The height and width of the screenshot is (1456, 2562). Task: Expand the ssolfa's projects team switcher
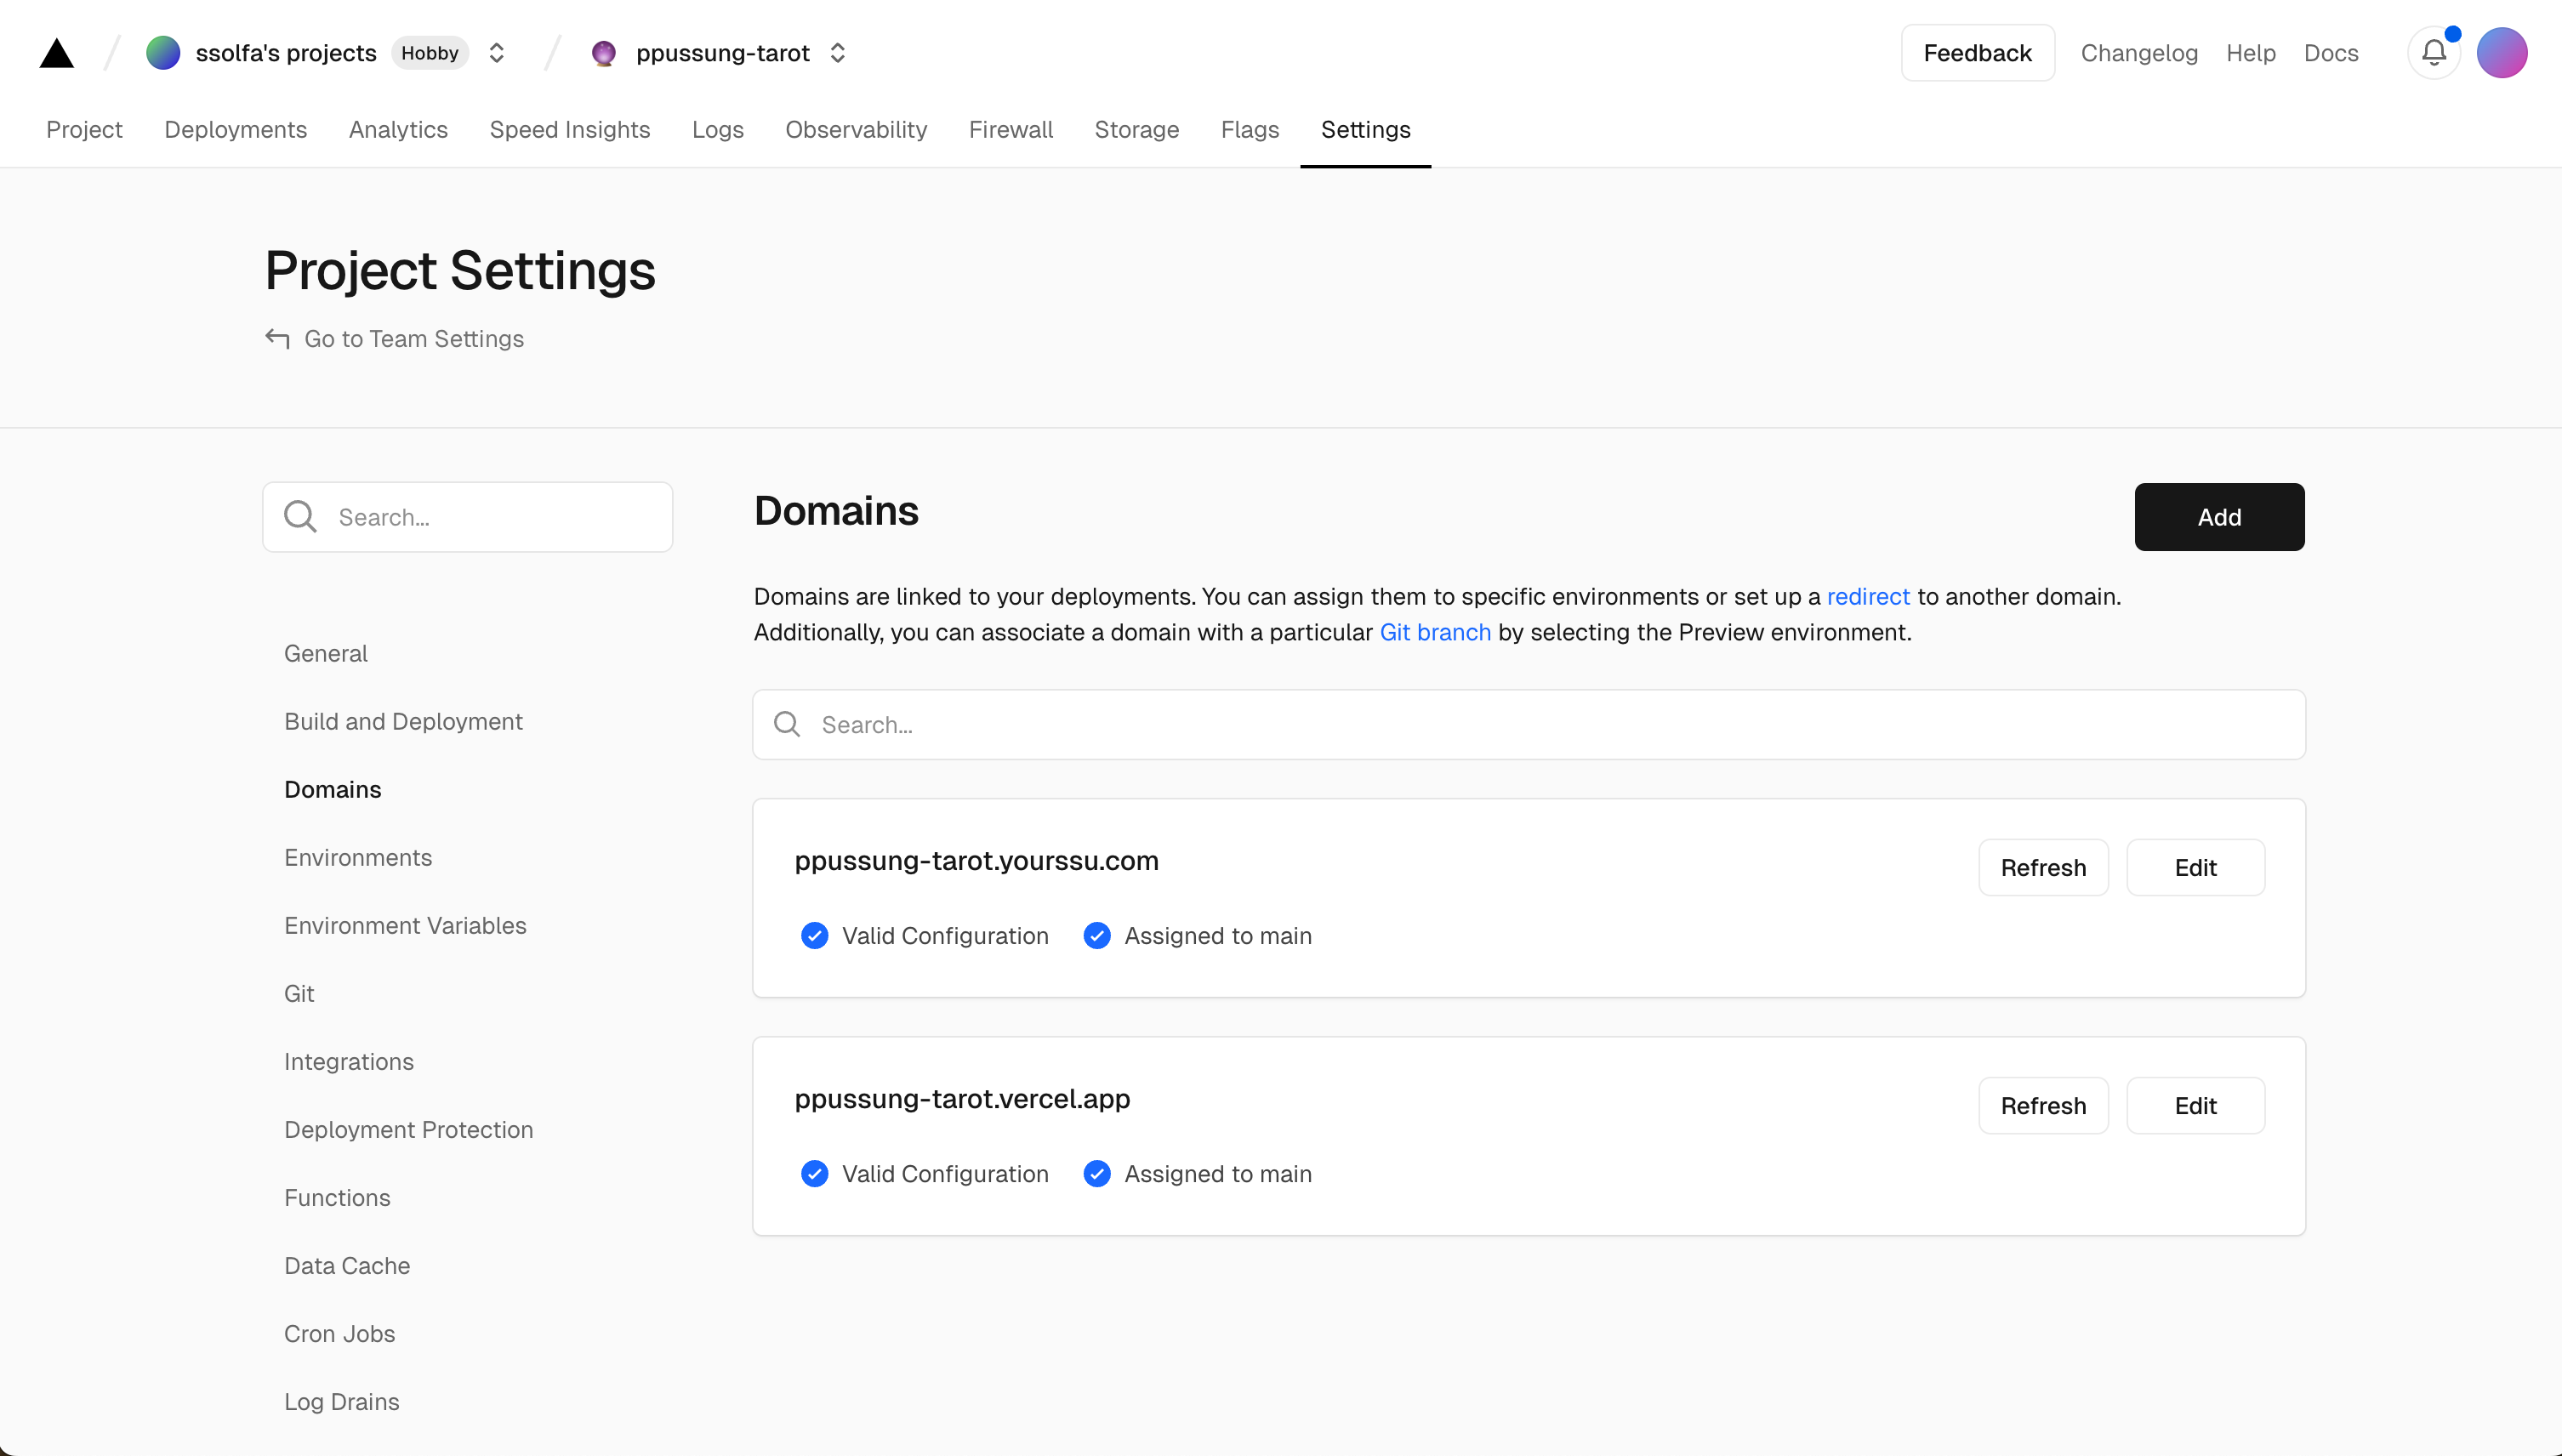(x=496, y=53)
